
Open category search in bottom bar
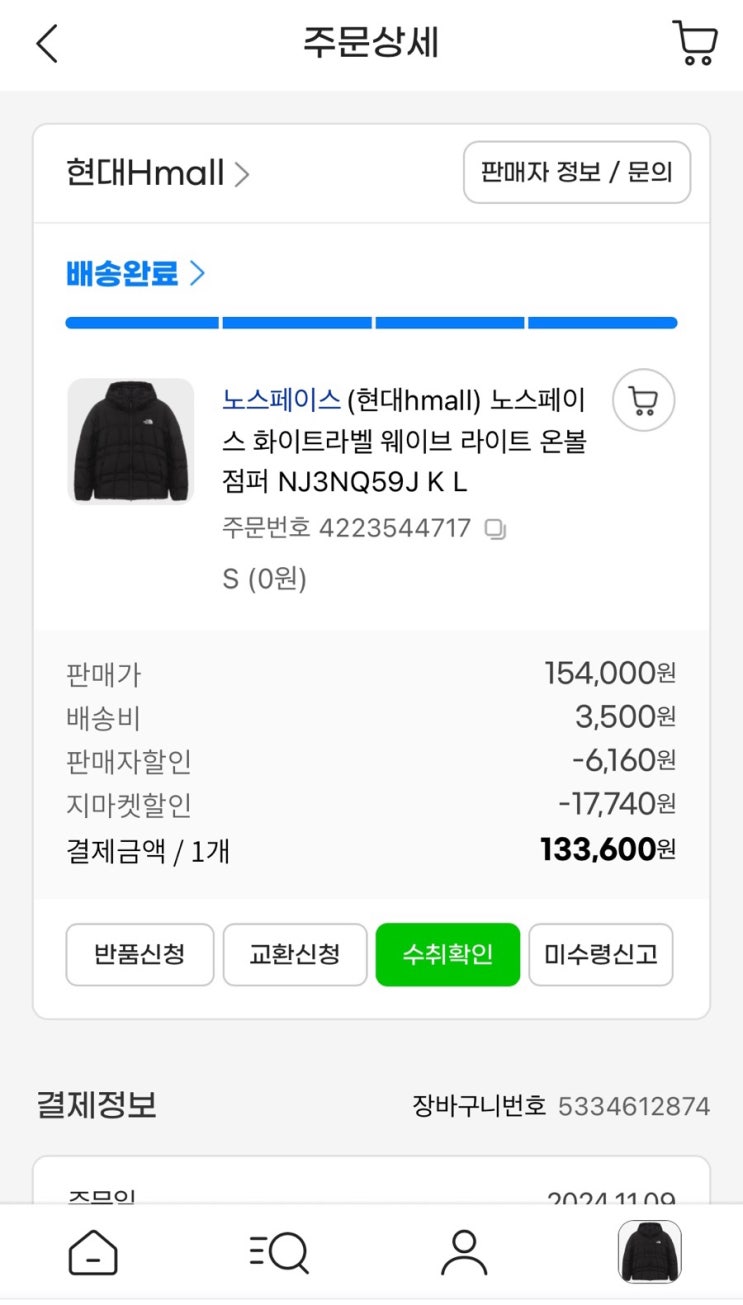click(x=278, y=1253)
